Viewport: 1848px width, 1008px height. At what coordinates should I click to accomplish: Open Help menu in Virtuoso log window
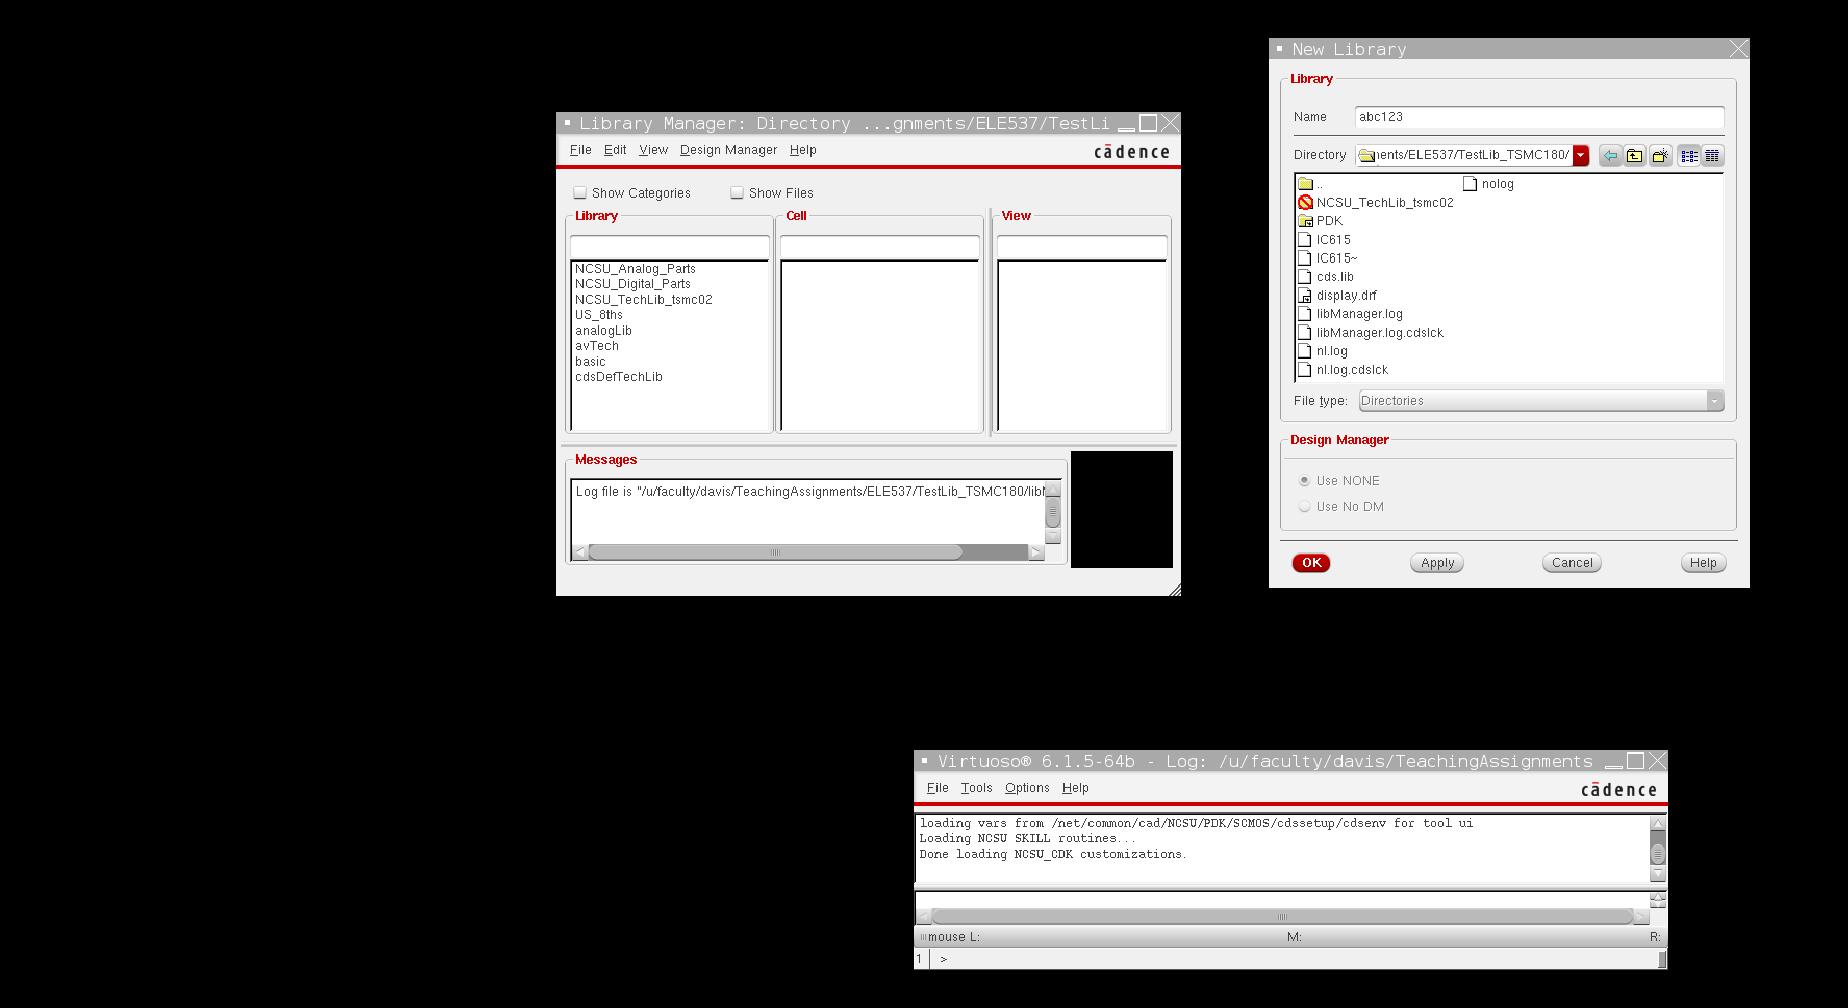point(1075,788)
